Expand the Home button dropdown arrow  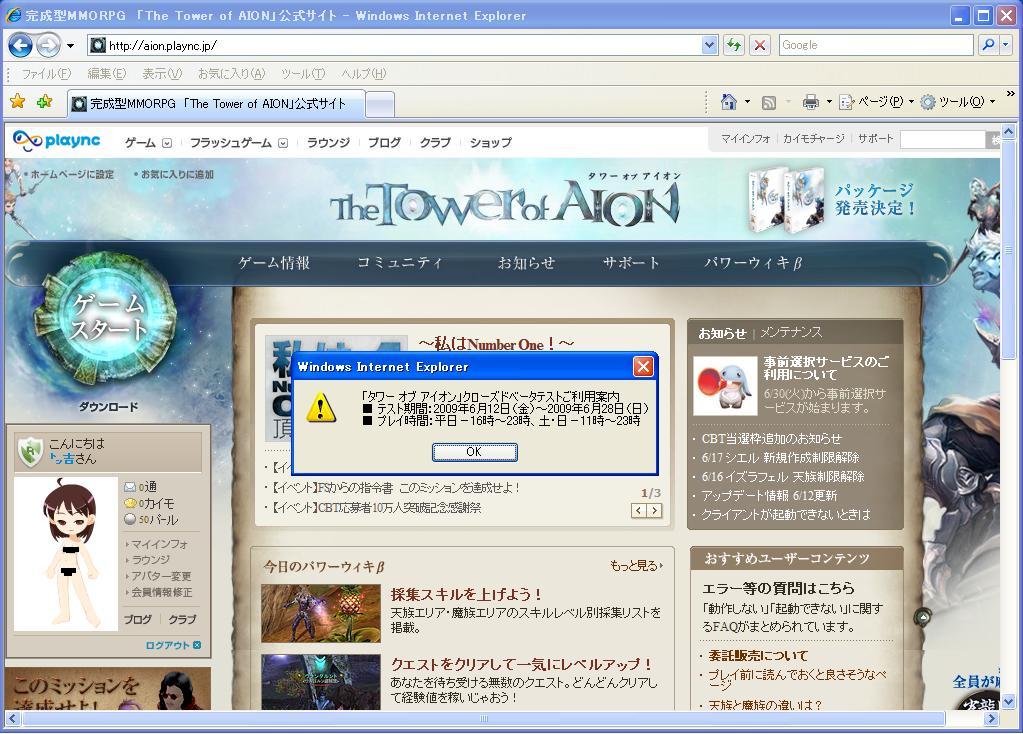coord(748,102)
